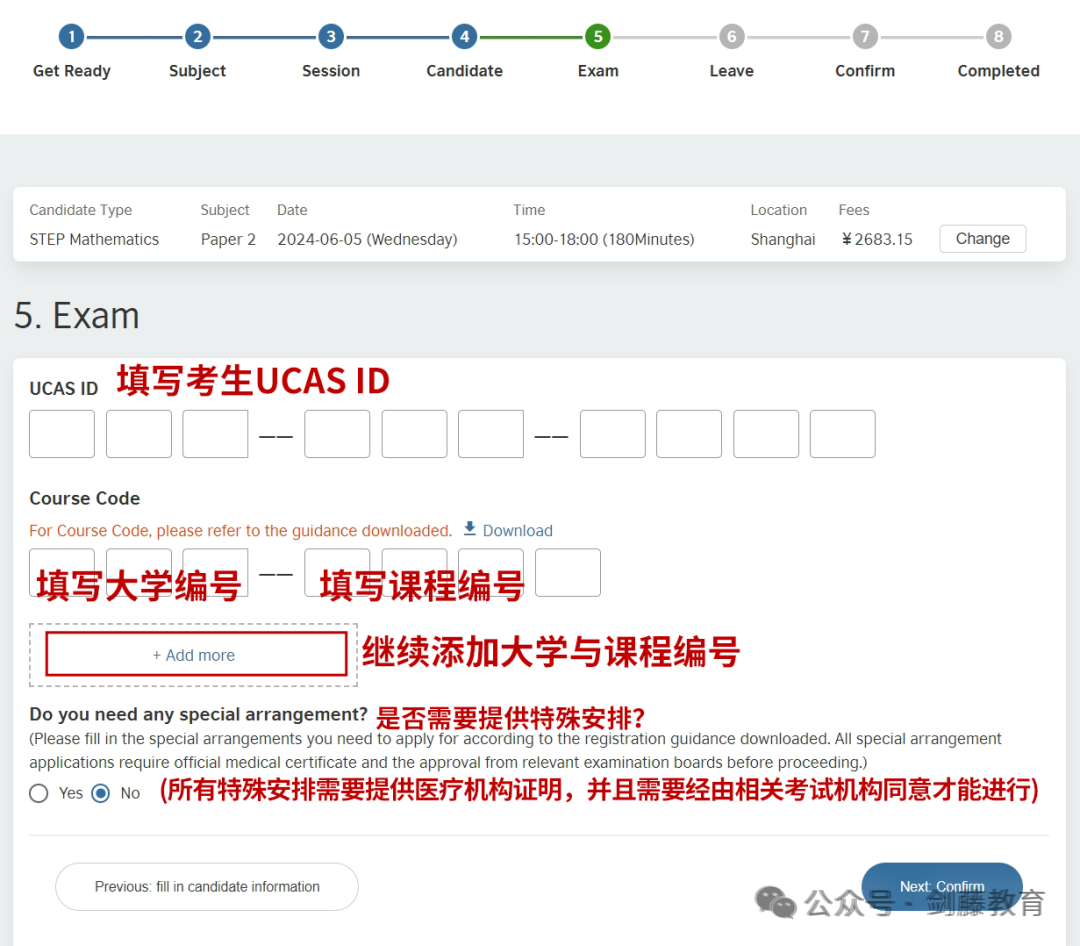Click the 5. Exam heading
This screenshot has width=1080, height=946.
(x=76, y=316)
